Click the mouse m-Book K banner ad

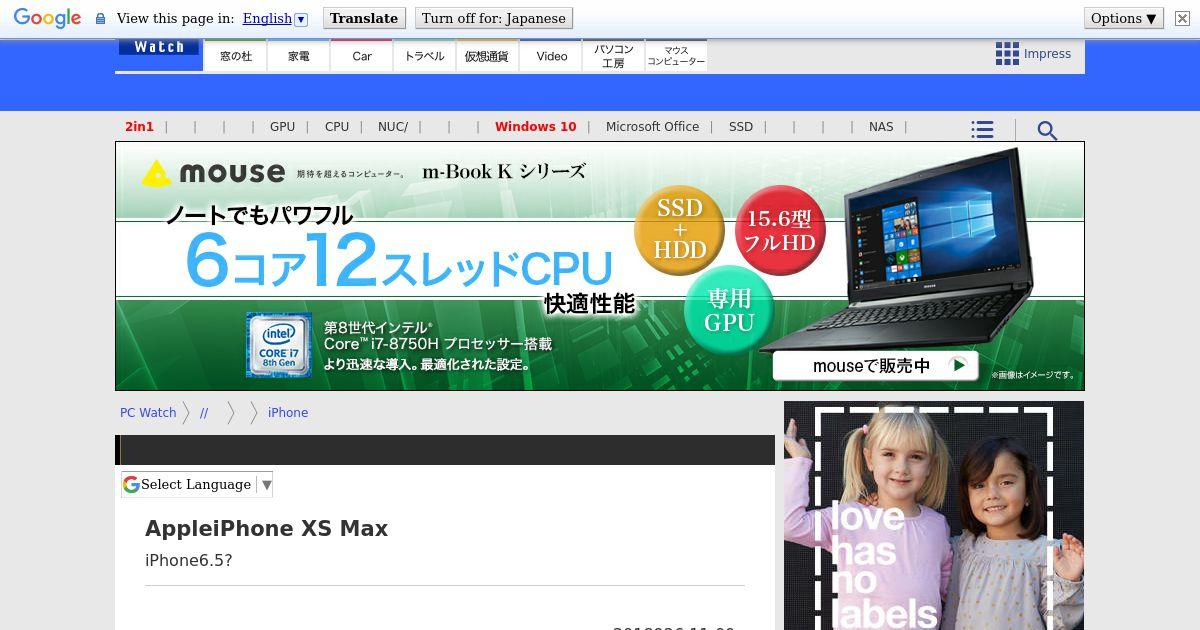pyautogui.click(x=600, y=266)
